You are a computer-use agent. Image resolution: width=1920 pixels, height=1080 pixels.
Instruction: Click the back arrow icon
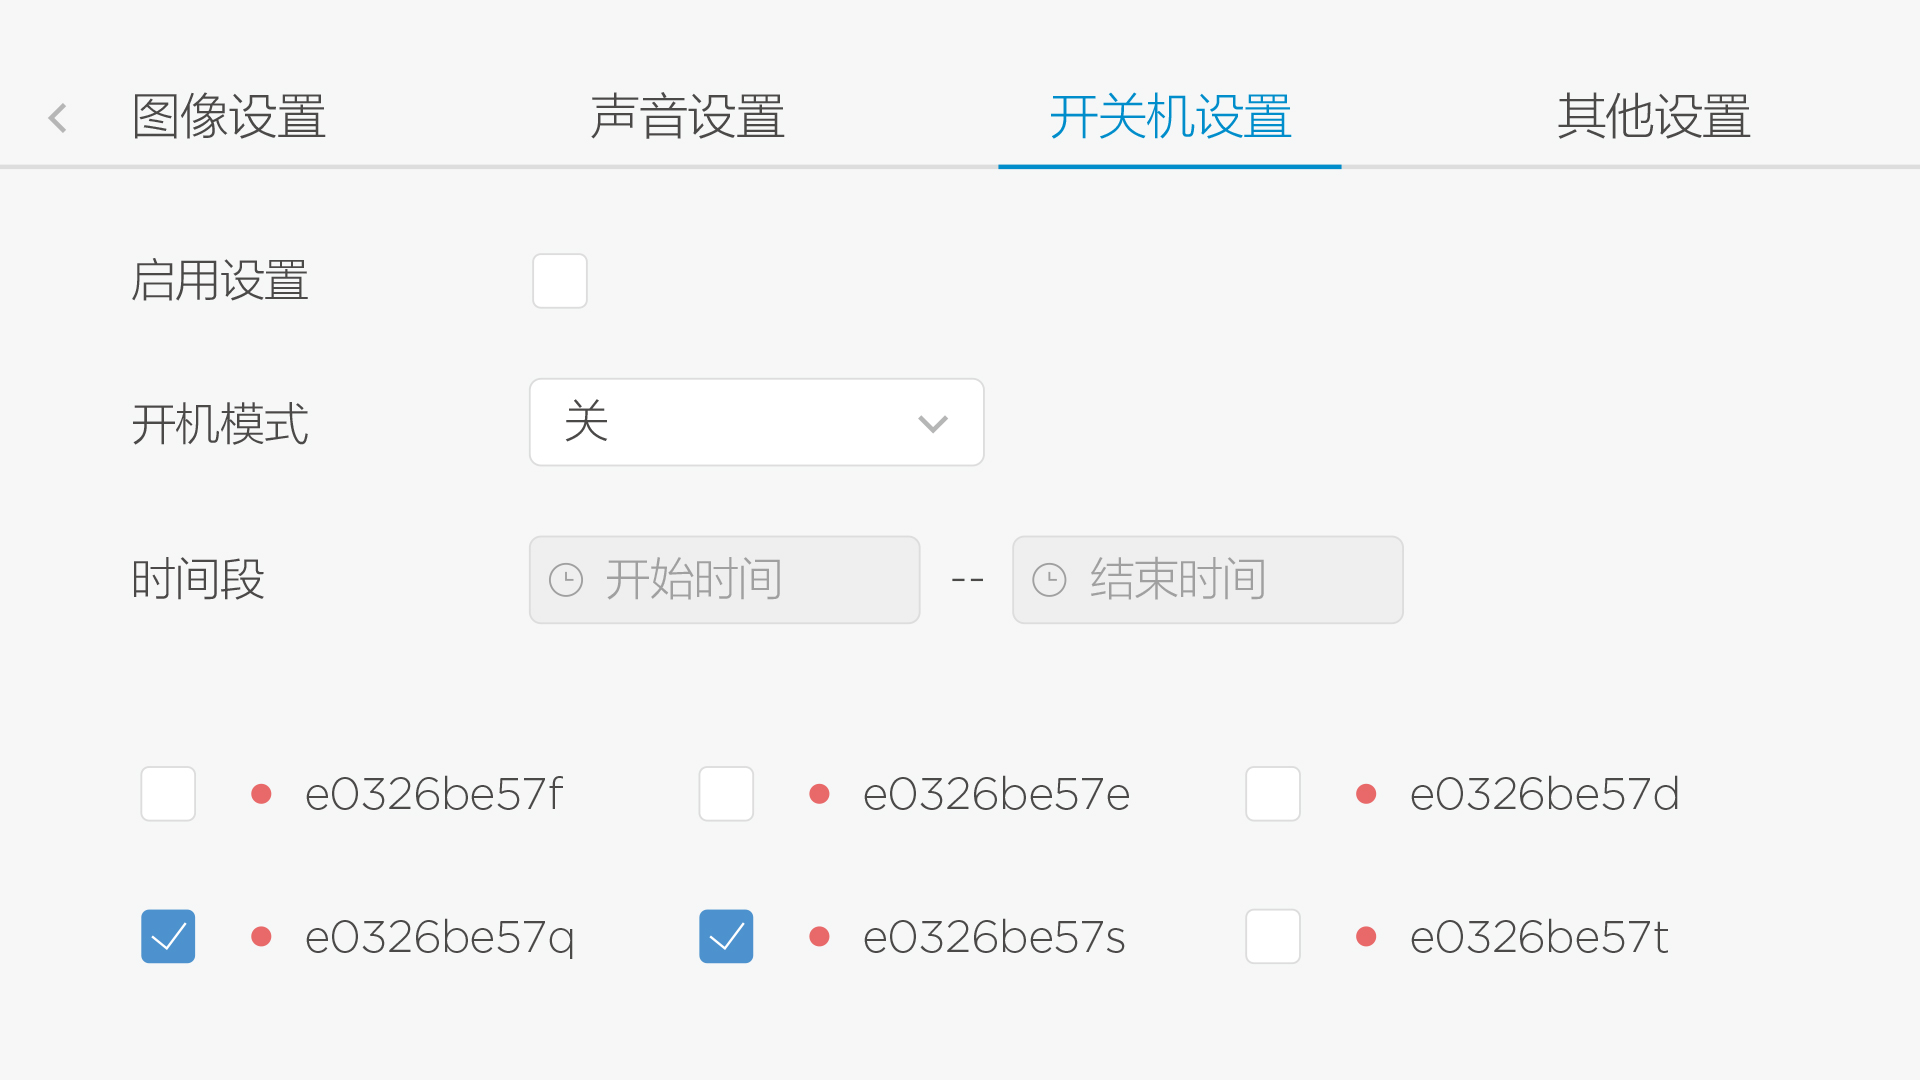[58, 118]
